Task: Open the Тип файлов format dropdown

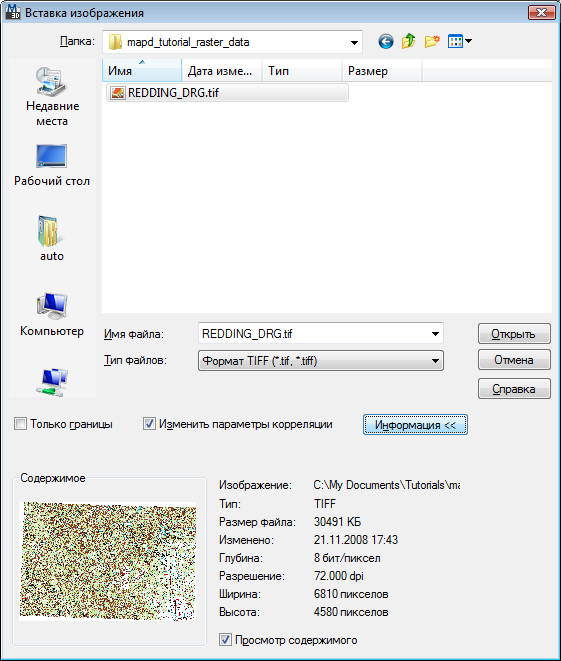Action: pos(321,361)
